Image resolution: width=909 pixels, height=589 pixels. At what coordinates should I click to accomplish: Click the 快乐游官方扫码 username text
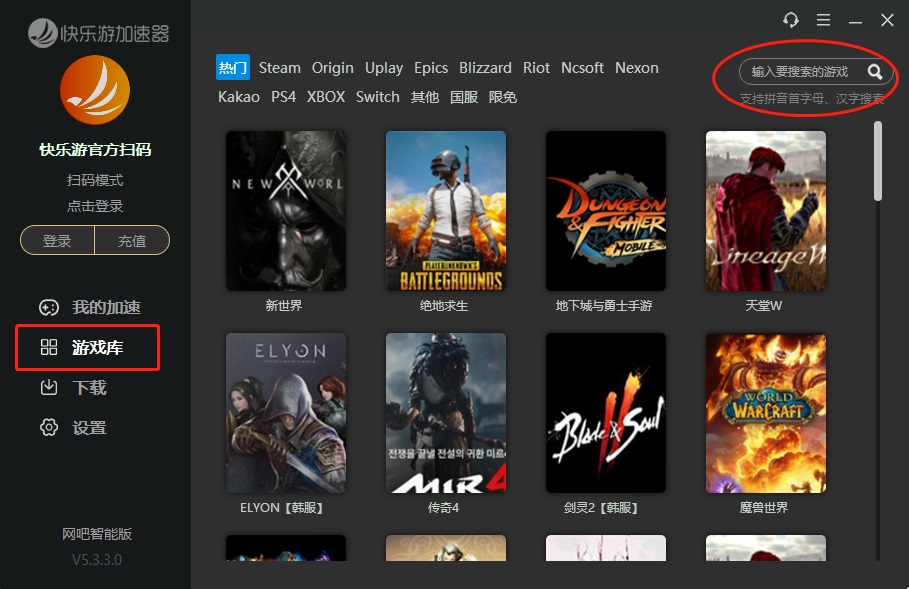[95, 150]
